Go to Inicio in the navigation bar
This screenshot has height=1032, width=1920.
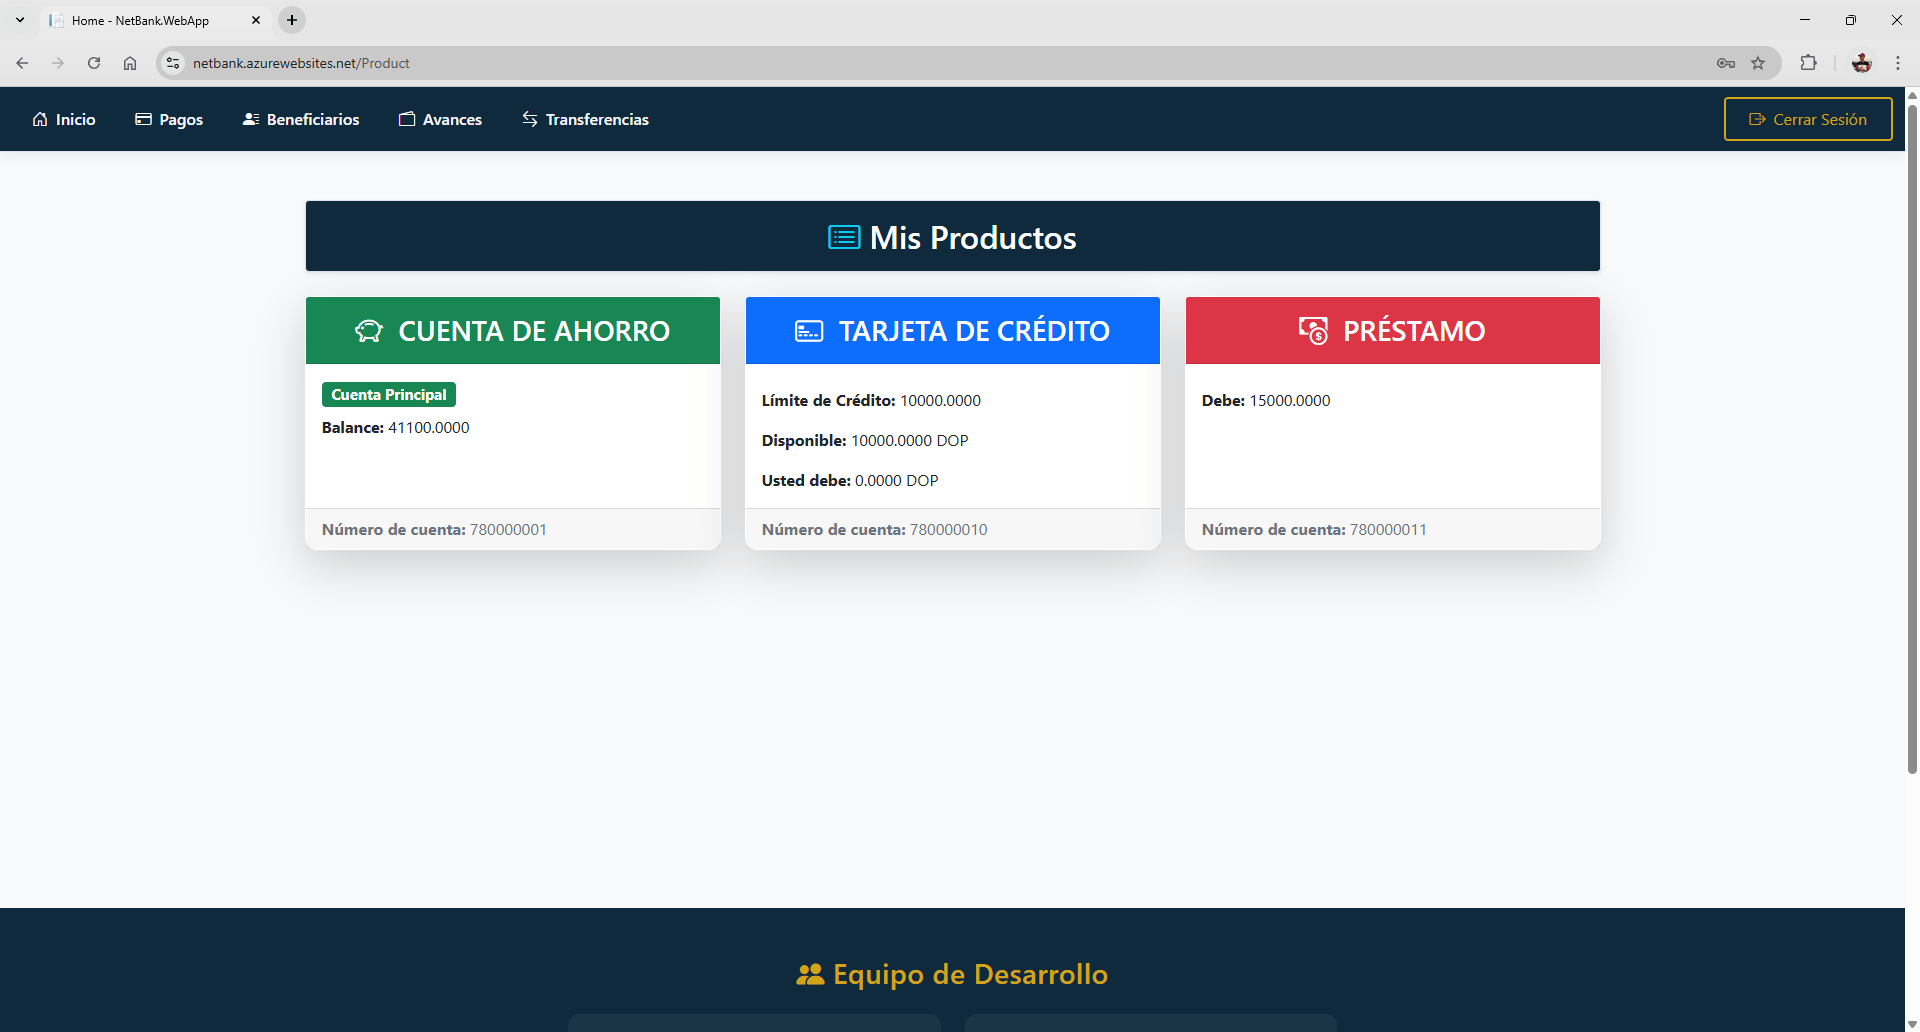point(64,119)
